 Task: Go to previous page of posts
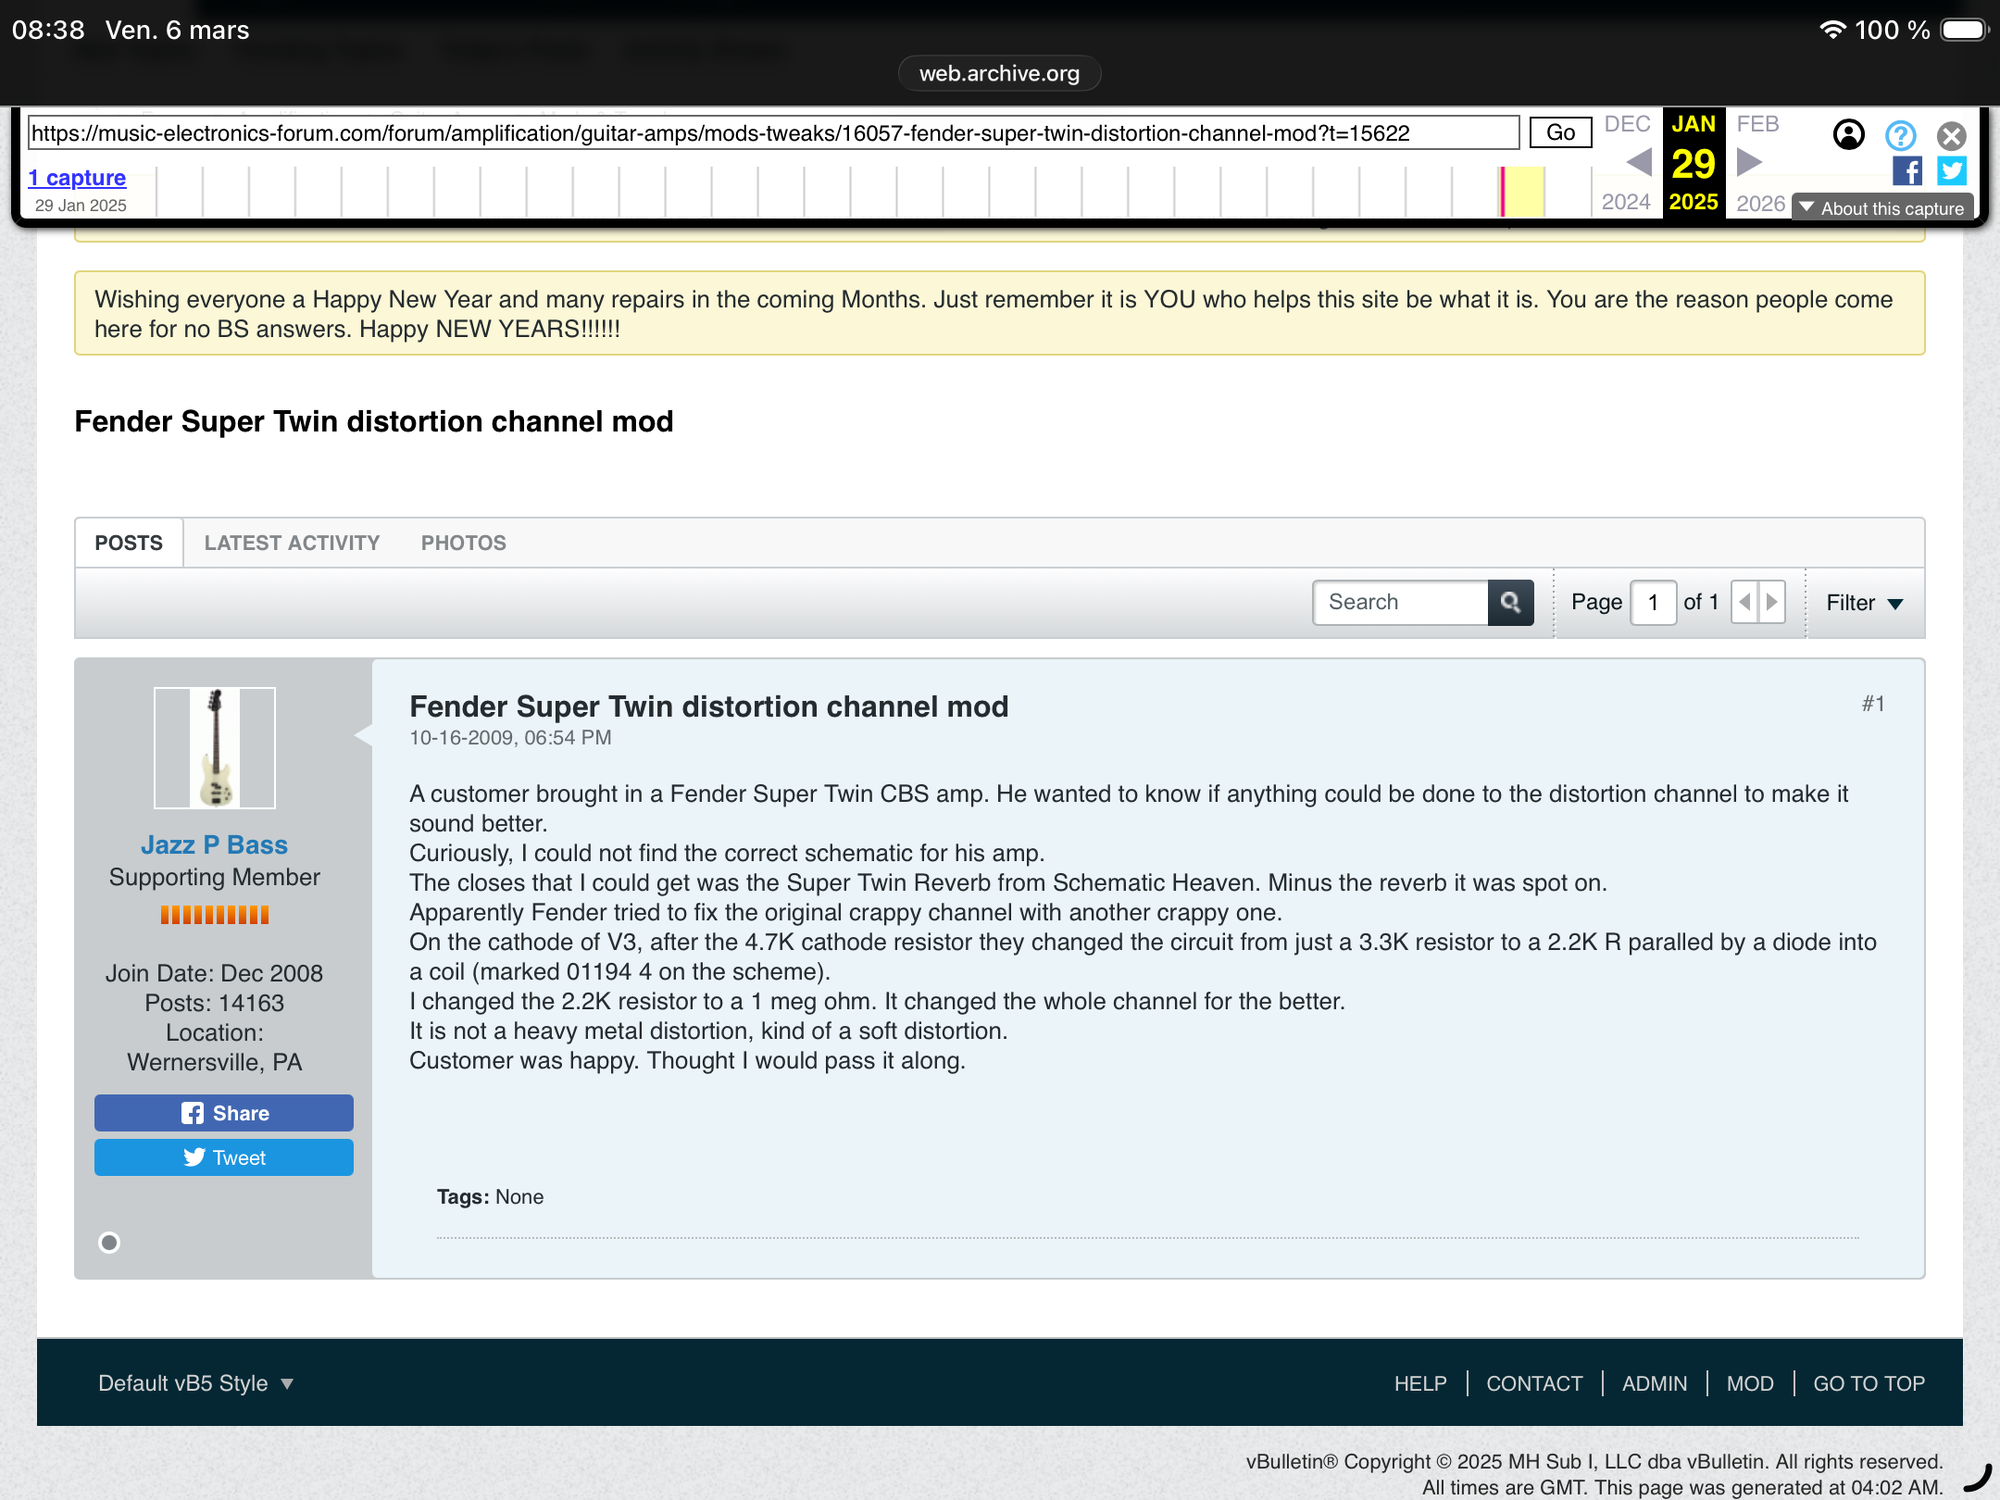[x=1745, y=602]
